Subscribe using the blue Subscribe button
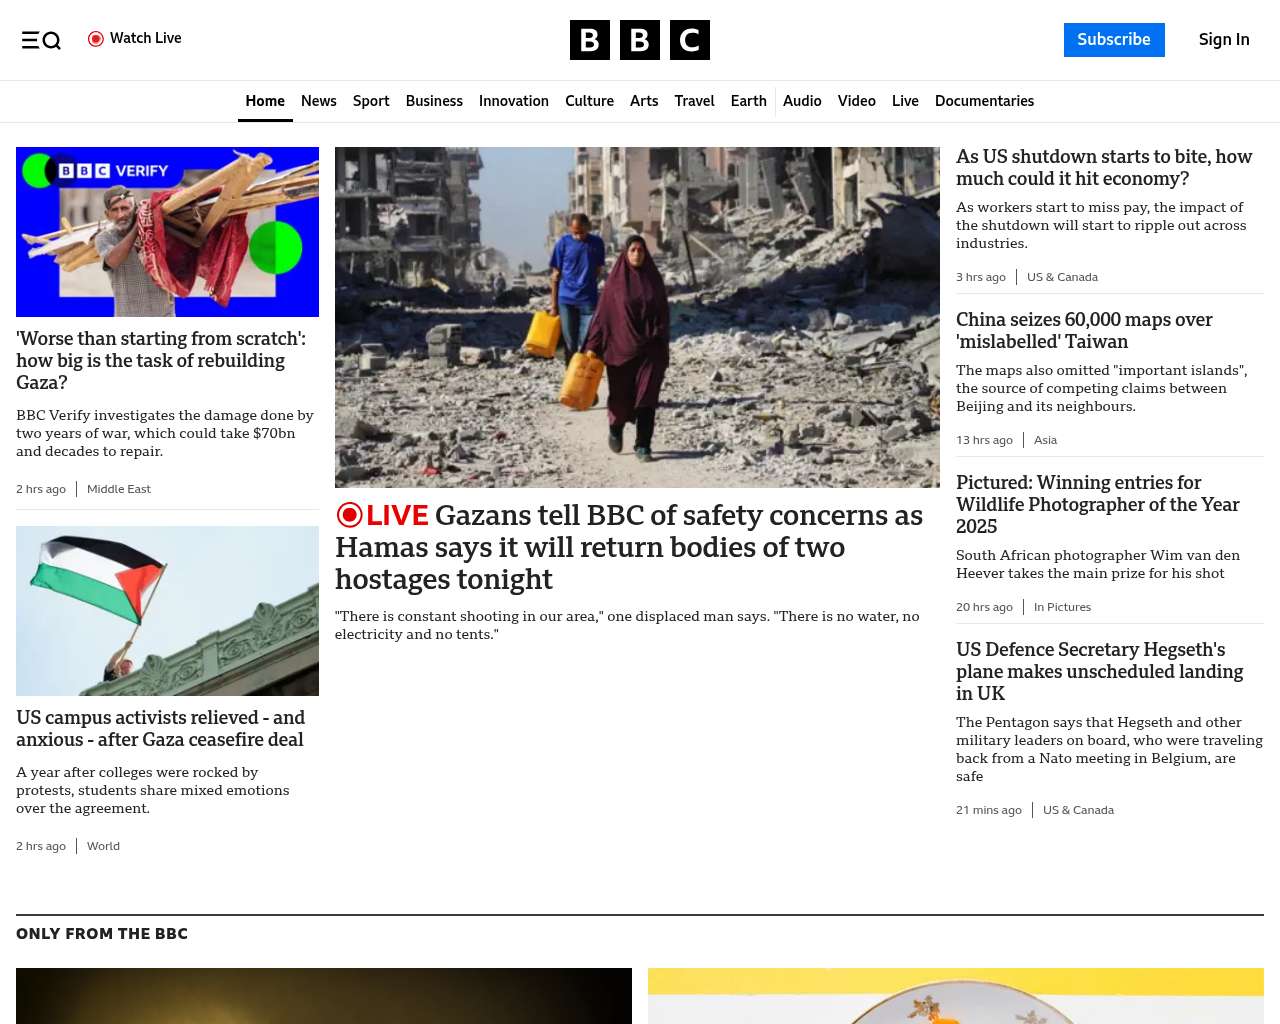The image size is (1280, 1024). [x=1113, y=40]
